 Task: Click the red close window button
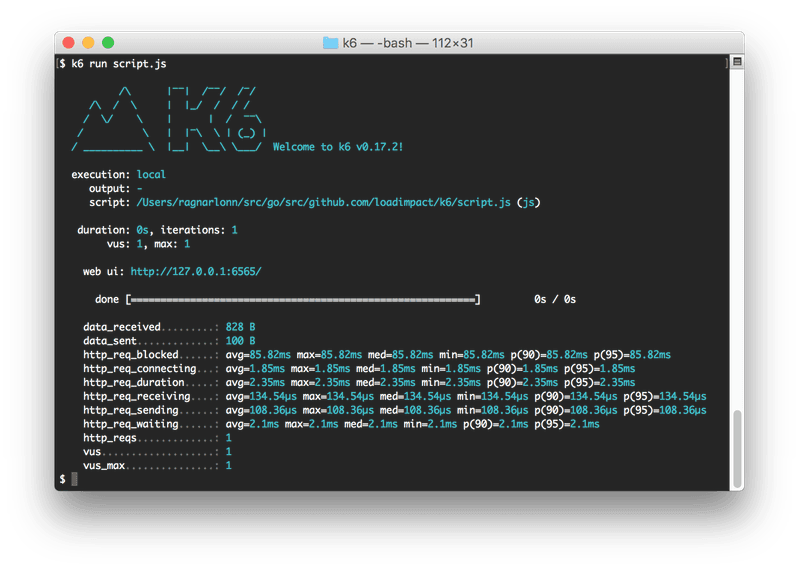[68, 43]
